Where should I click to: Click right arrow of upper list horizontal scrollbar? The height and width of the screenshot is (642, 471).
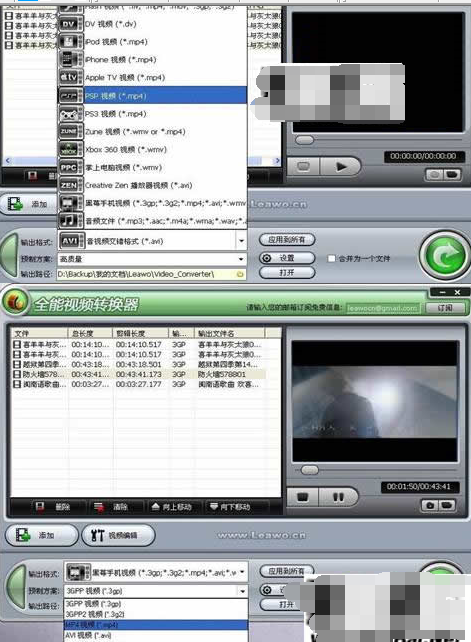277,161
